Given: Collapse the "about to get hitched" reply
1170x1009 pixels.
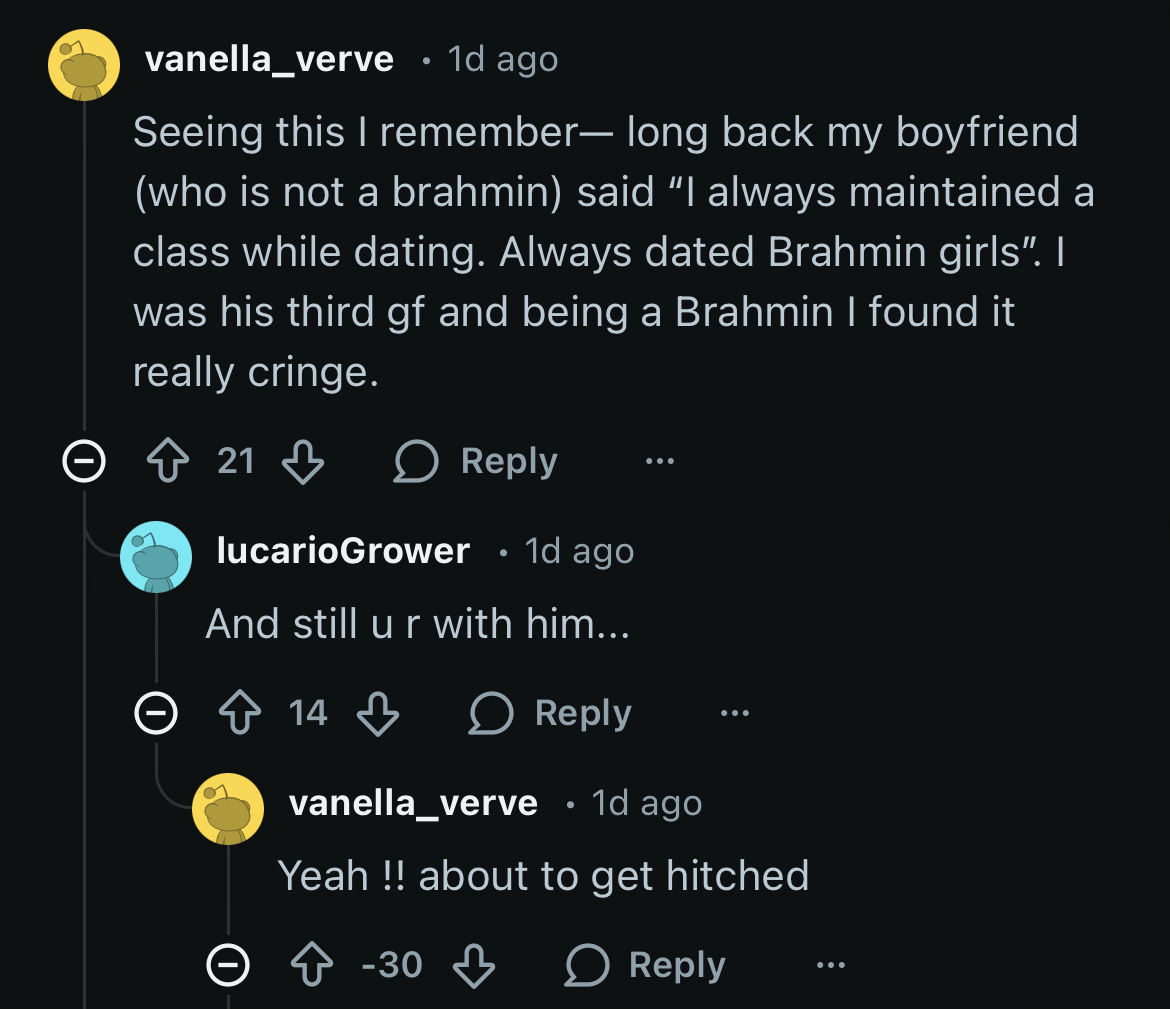Looking at the screenshot, I should (x=228, y=966).
